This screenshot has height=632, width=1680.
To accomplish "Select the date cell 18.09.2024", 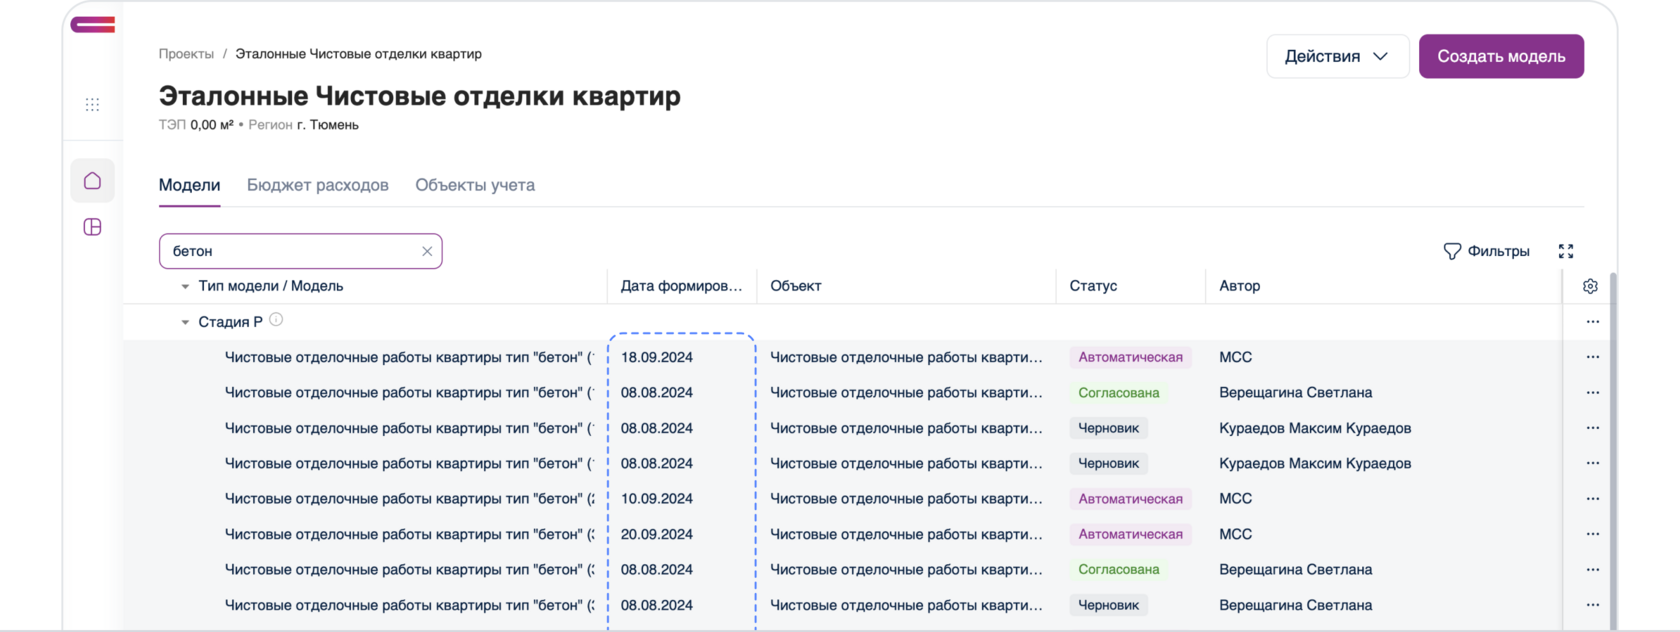I will pos(657,357).
